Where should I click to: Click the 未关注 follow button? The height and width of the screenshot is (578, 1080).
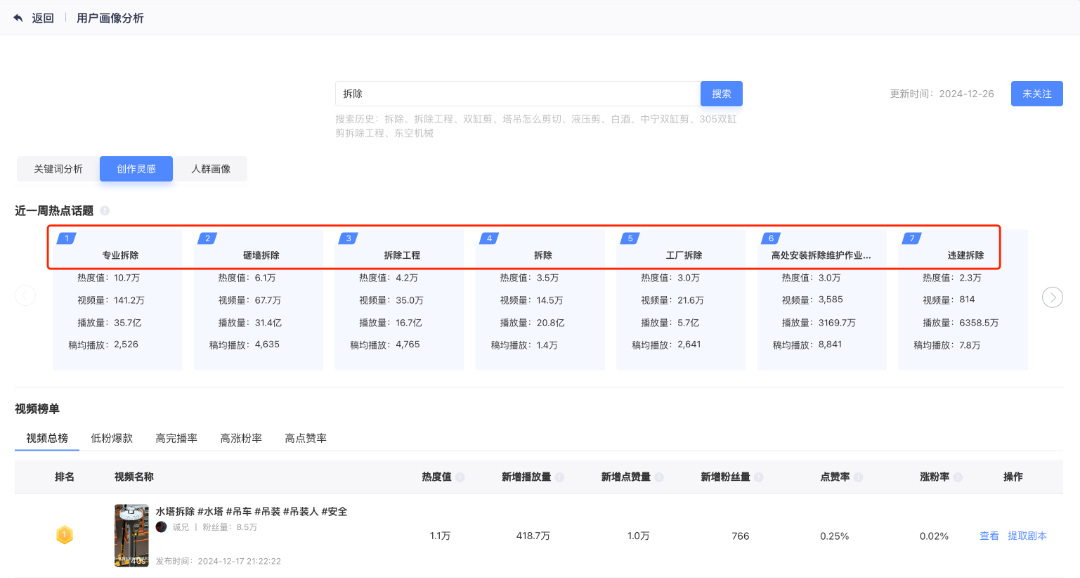pos(1036,94)
